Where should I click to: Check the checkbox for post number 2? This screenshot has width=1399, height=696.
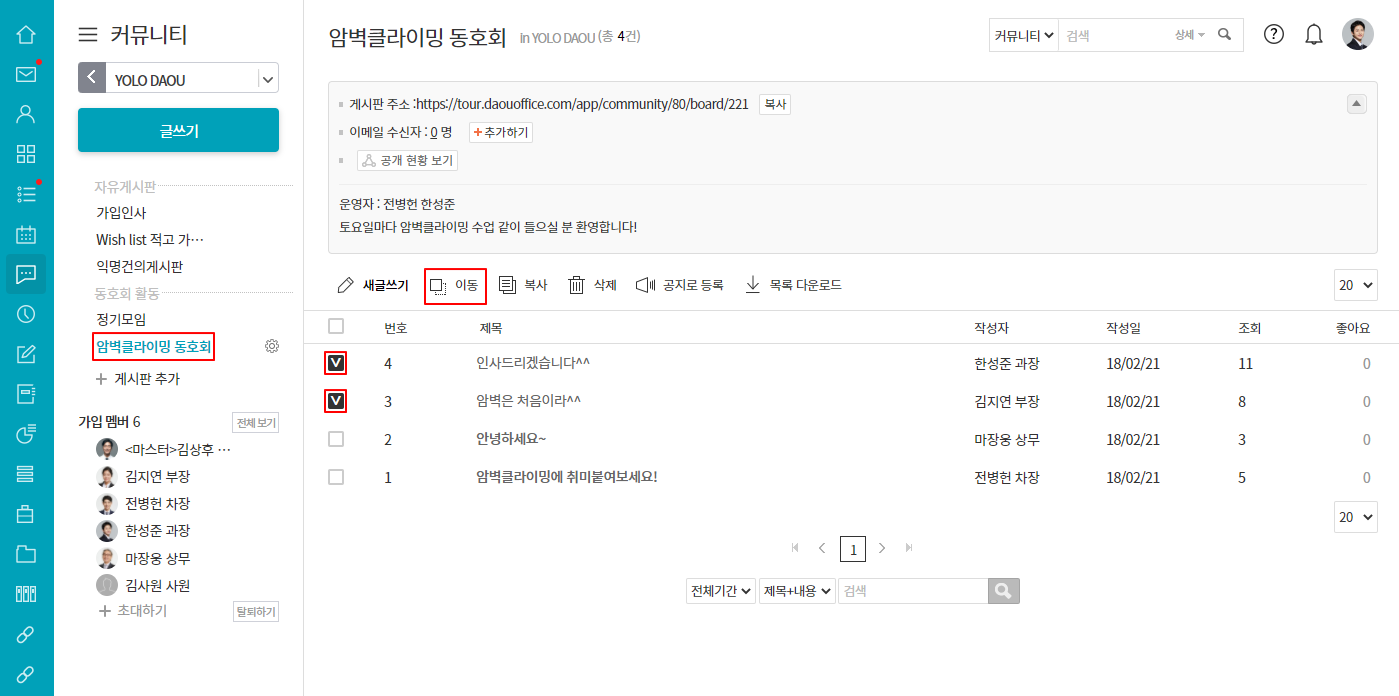(336, 439)
